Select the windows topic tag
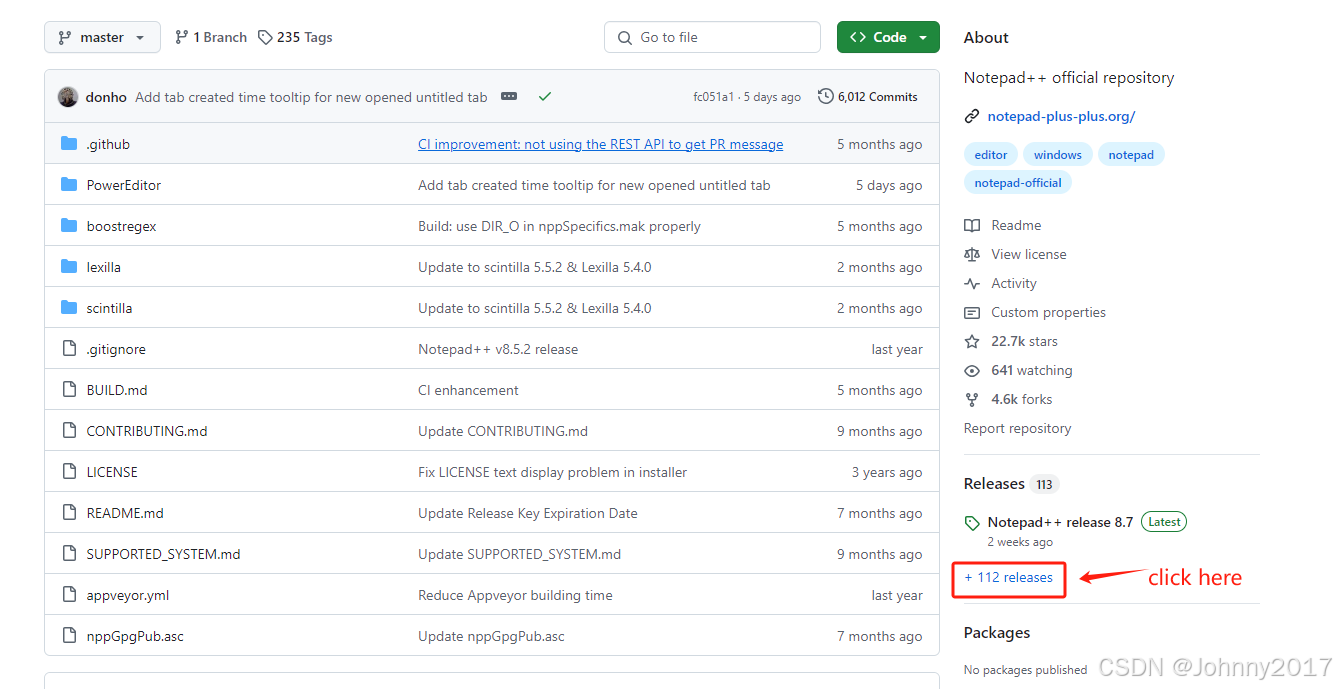 [x=1058, y=155]
